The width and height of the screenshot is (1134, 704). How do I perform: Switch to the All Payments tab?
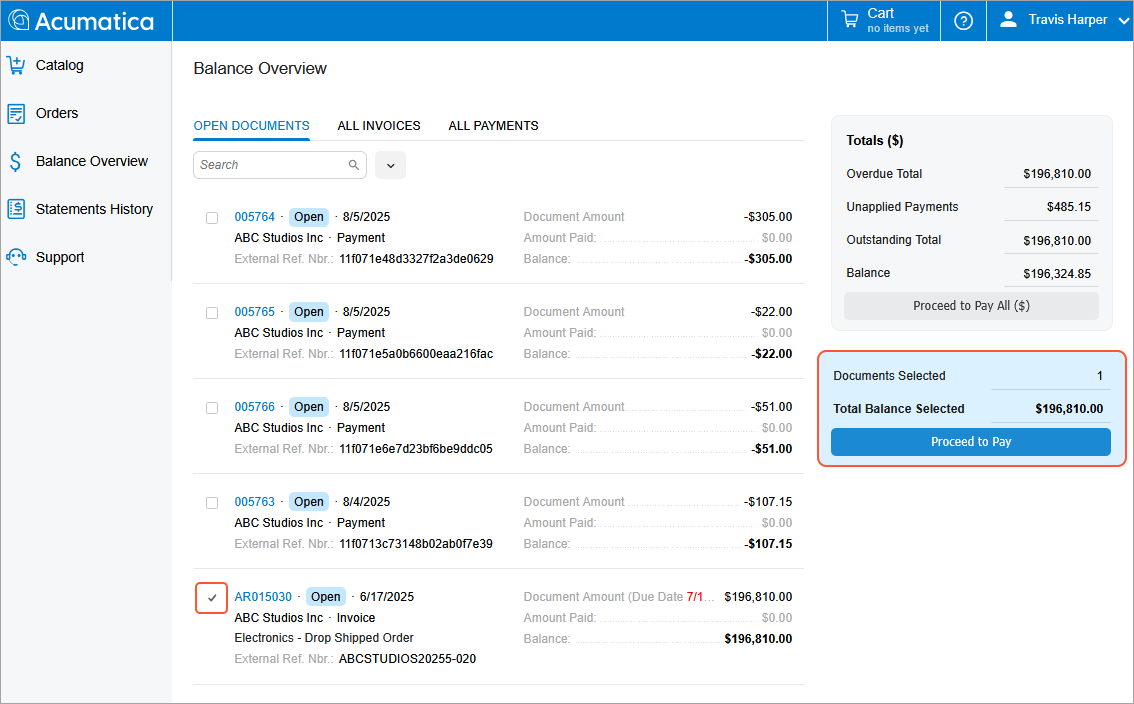point(493,126)
